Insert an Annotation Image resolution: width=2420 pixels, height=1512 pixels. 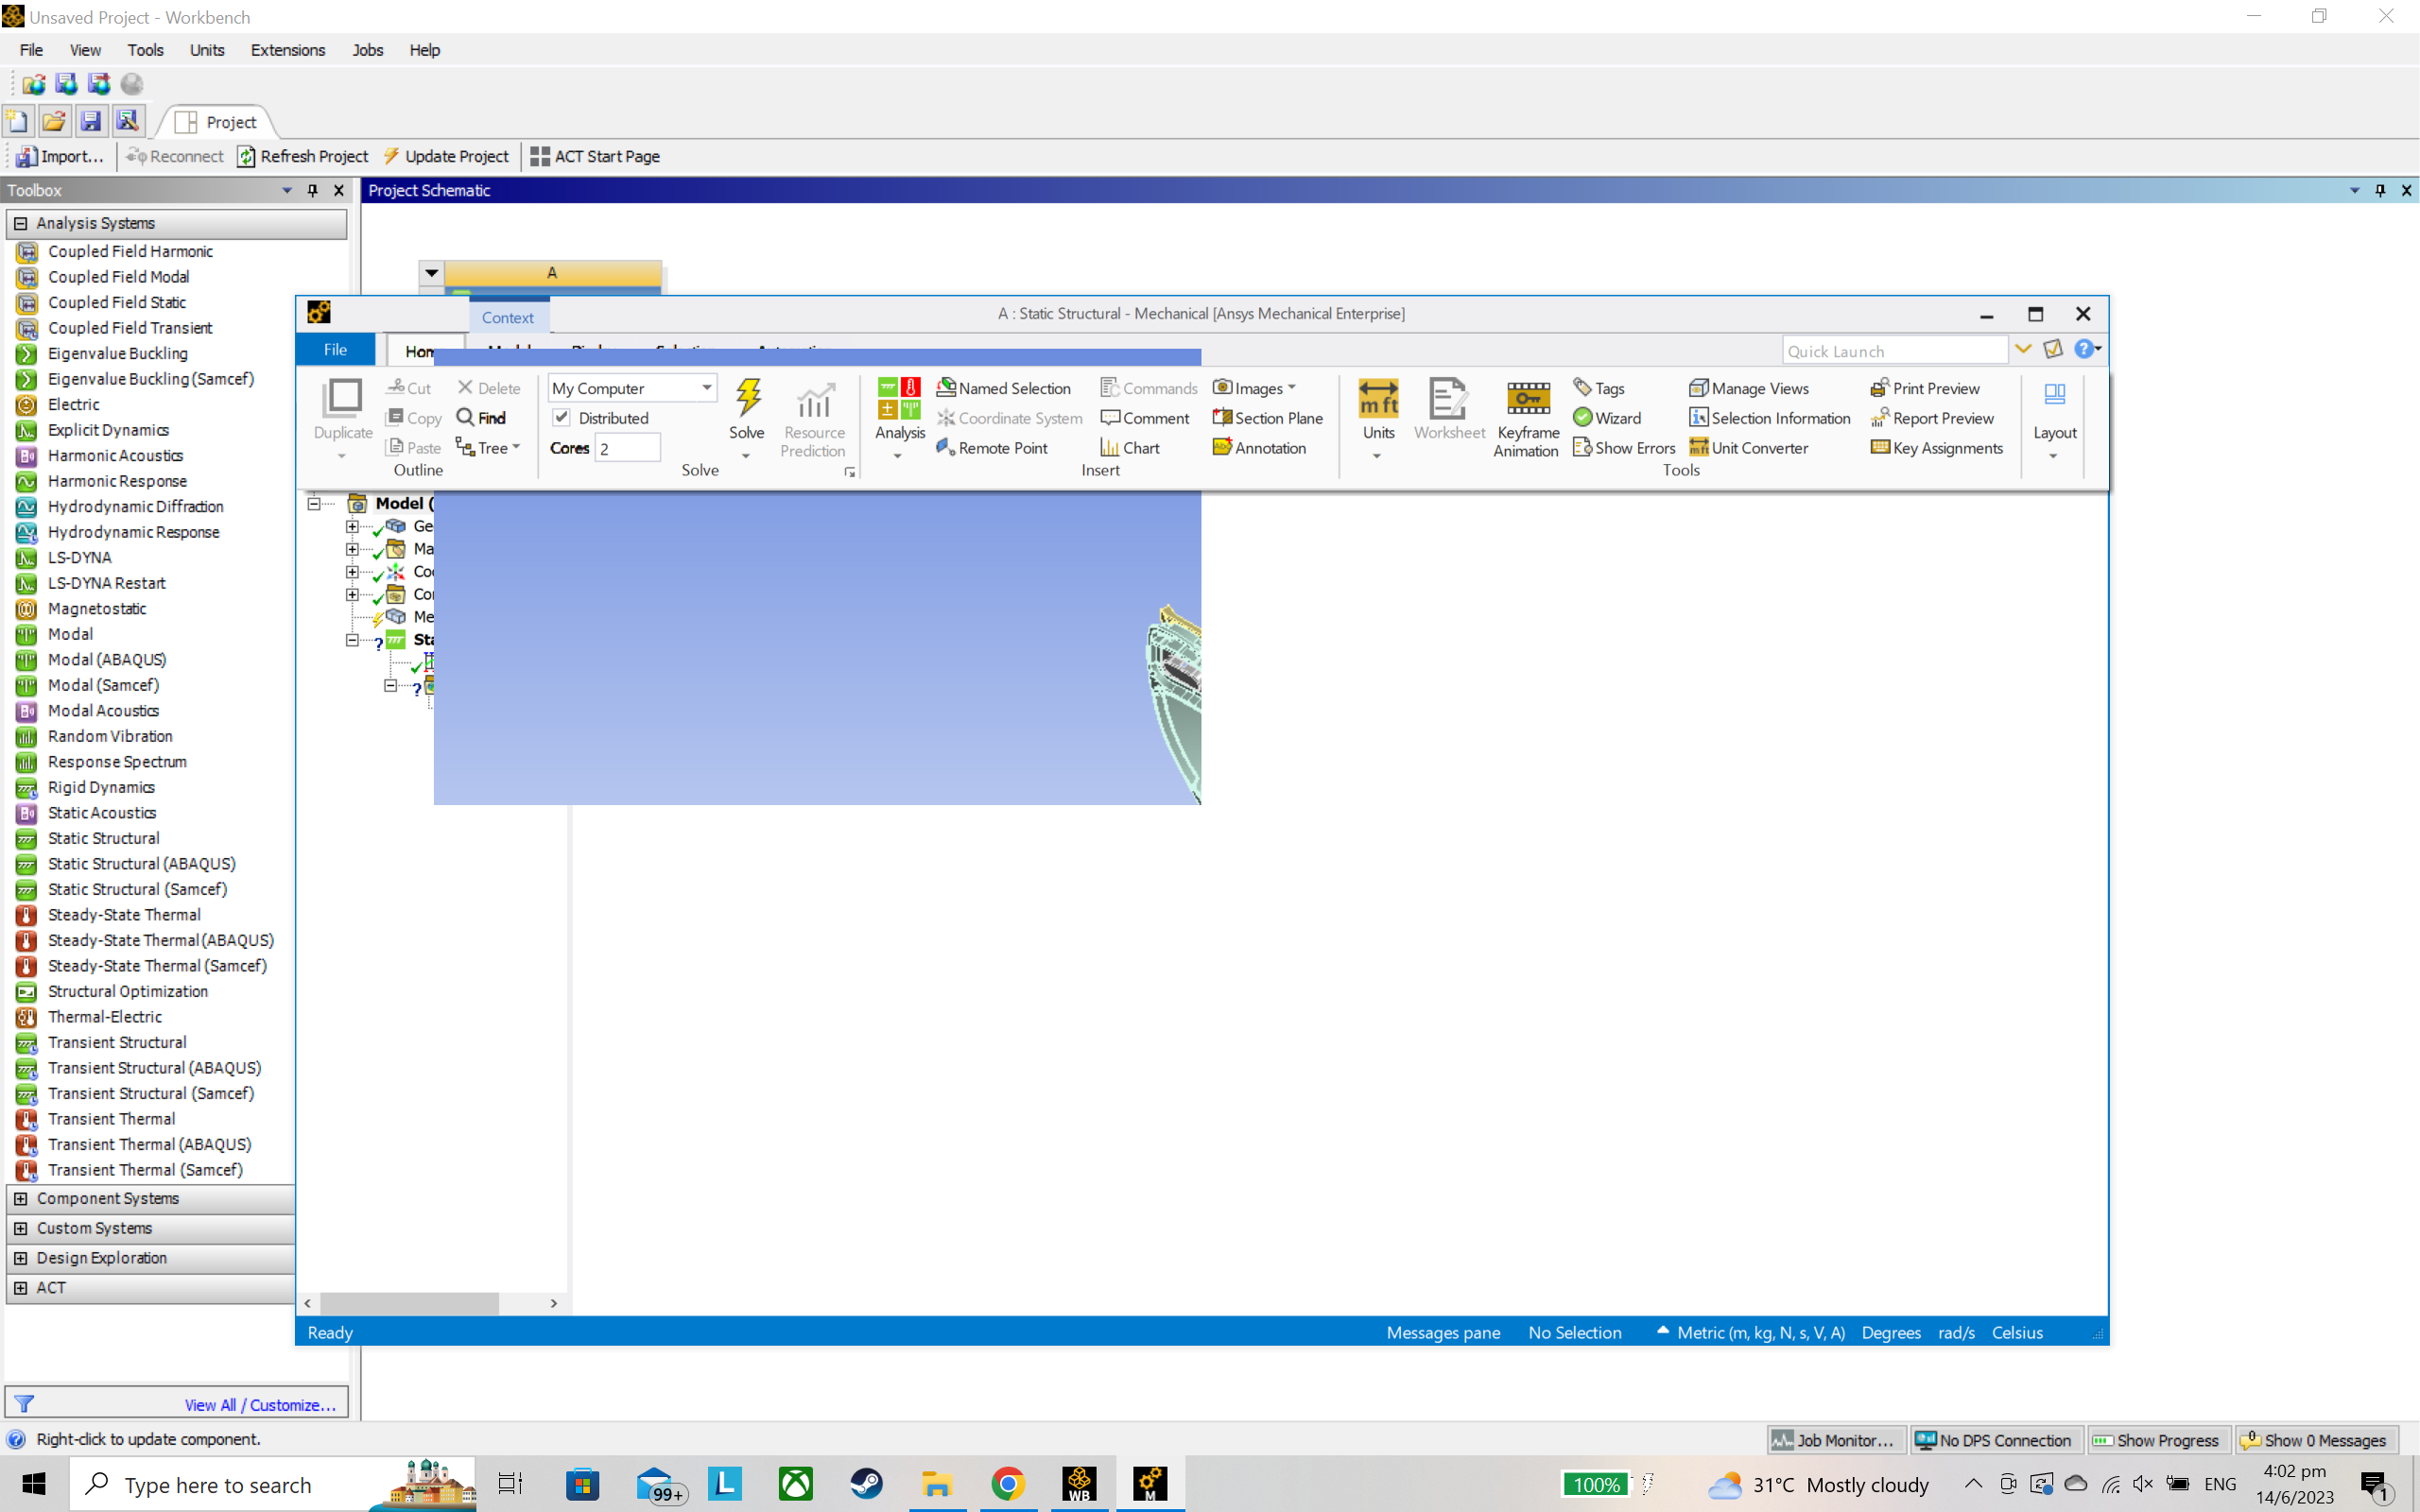tap(1259, 448)
